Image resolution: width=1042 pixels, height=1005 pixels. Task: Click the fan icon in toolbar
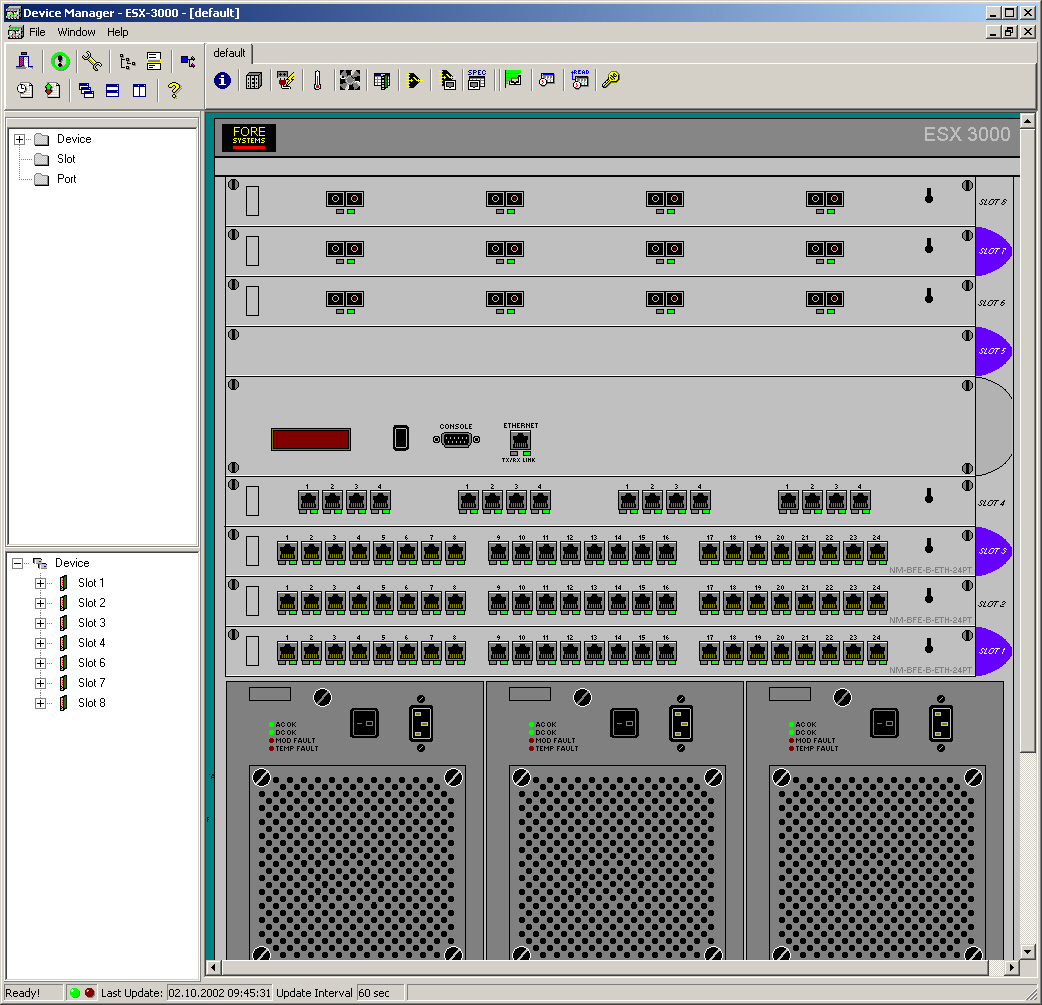349,81
